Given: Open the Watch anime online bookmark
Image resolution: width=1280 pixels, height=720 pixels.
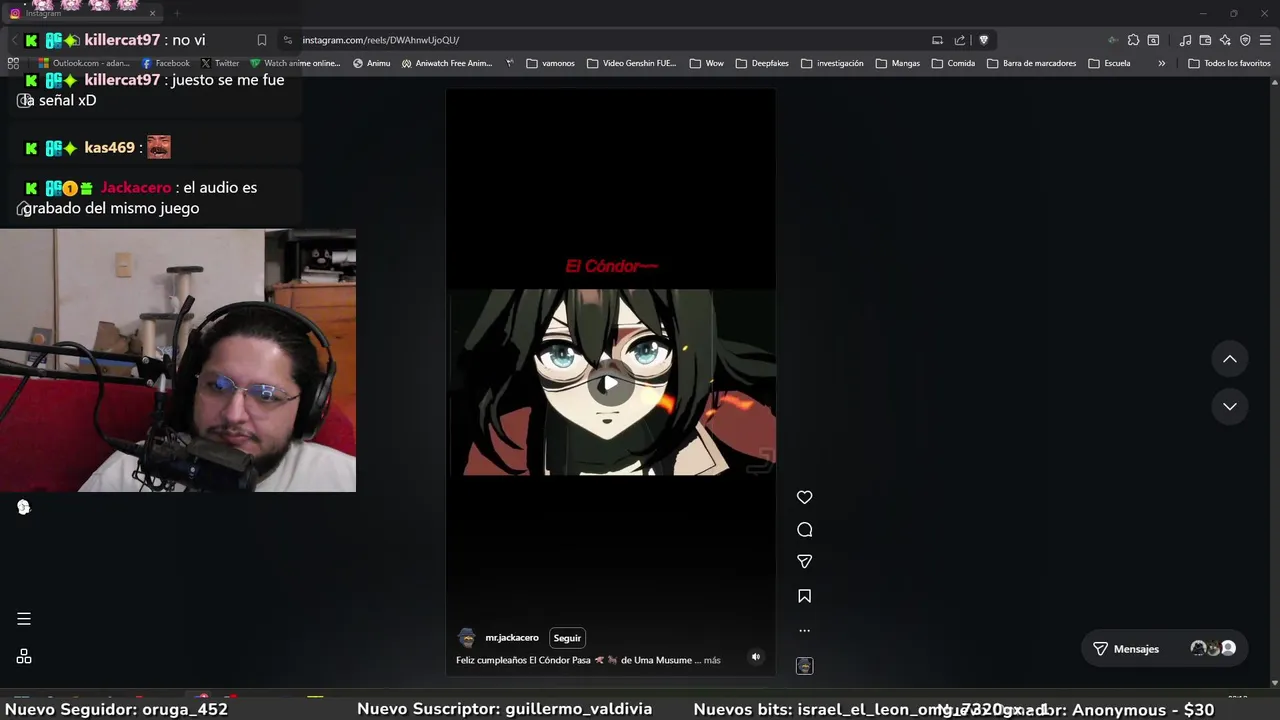Looking at the screenshot, I should click(x=295, y=63).
